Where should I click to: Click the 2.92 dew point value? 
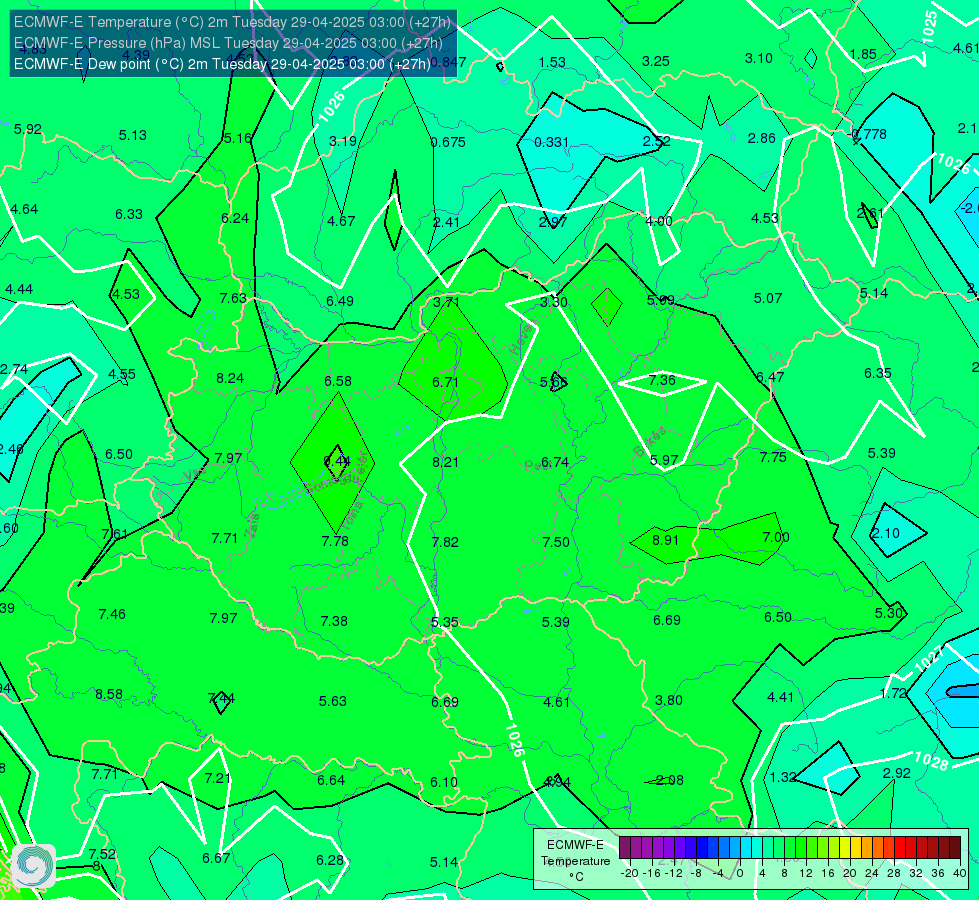pyautogui.click(x=897, y=773)
